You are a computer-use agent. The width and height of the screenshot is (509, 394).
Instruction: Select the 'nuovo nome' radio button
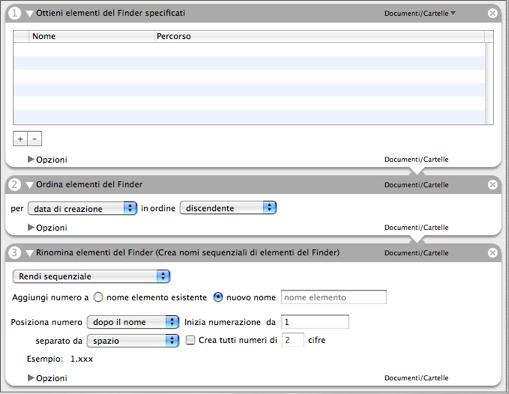coord(218,297)
